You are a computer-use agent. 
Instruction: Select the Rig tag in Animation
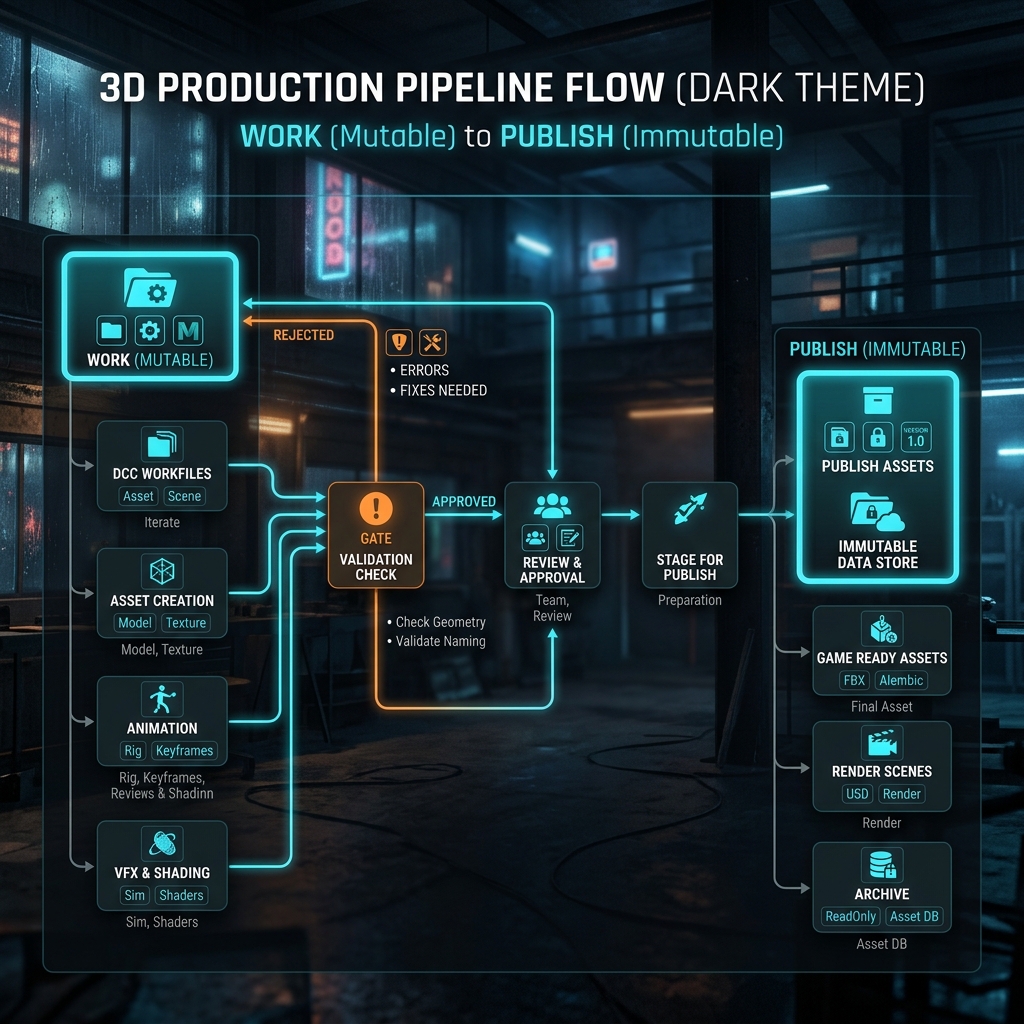(133, 751)
